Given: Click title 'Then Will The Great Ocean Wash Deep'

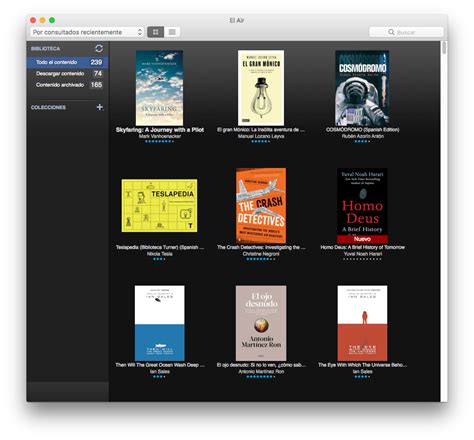Looking at the screenshot, I should coord(160,365).
